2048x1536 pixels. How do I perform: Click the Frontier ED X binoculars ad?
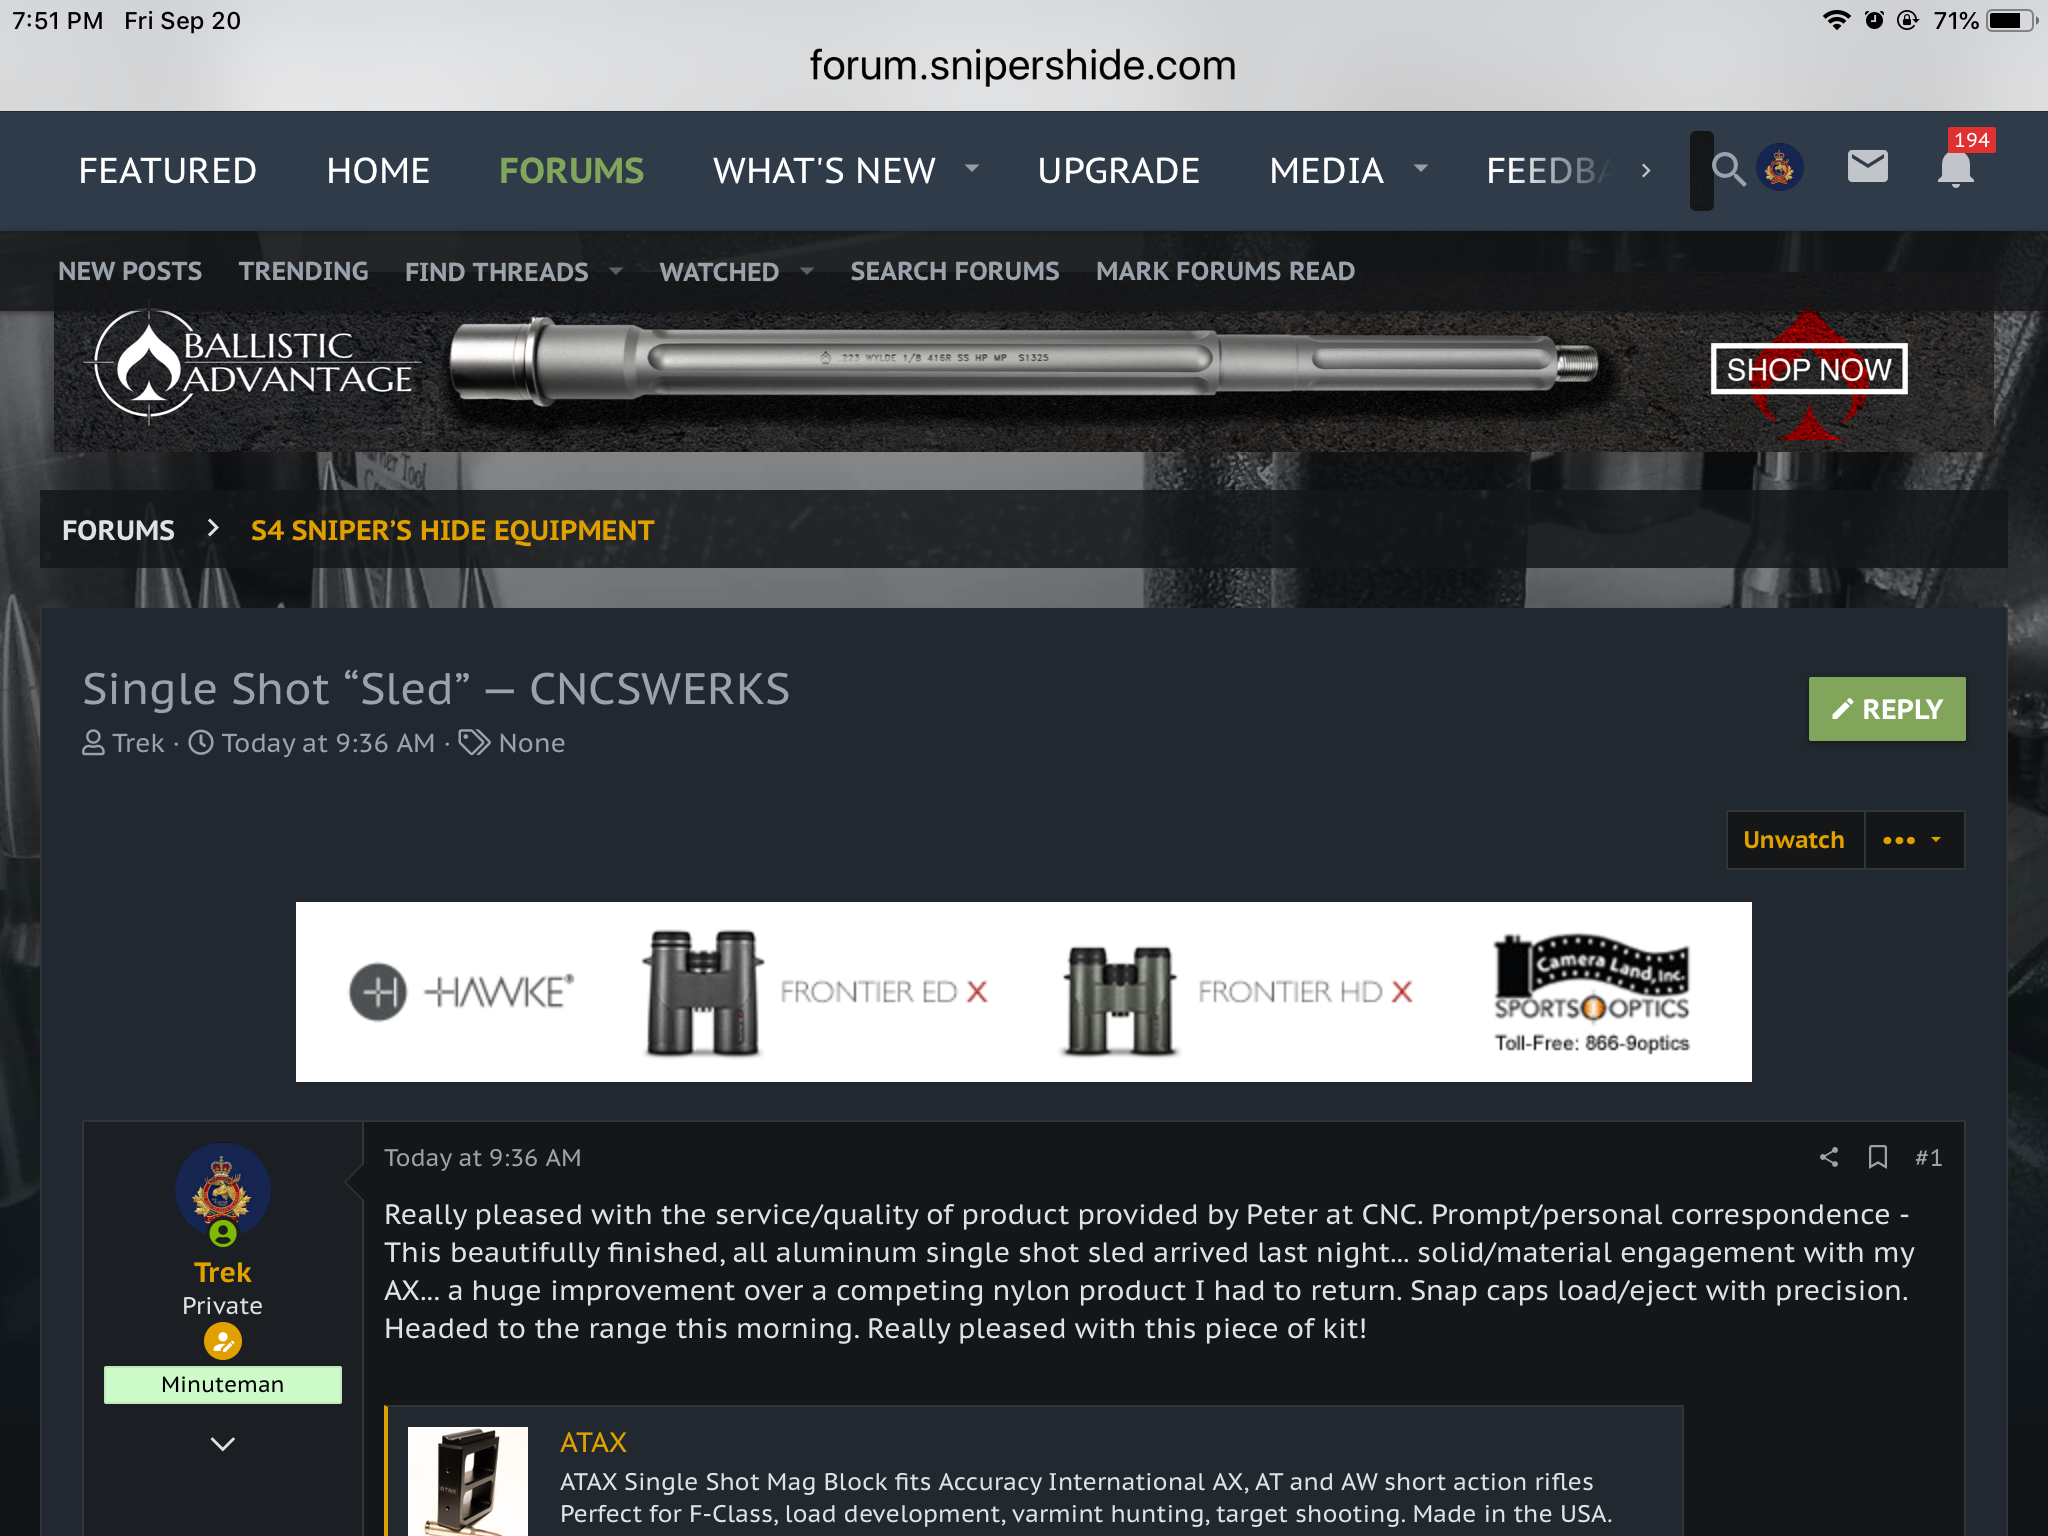[x=815, y=992]
